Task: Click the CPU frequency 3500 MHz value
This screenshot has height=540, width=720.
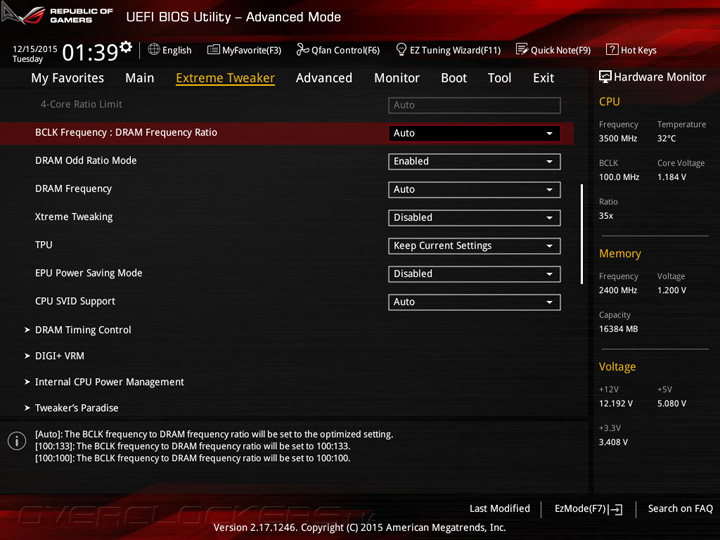Action: tap(618, 138)
